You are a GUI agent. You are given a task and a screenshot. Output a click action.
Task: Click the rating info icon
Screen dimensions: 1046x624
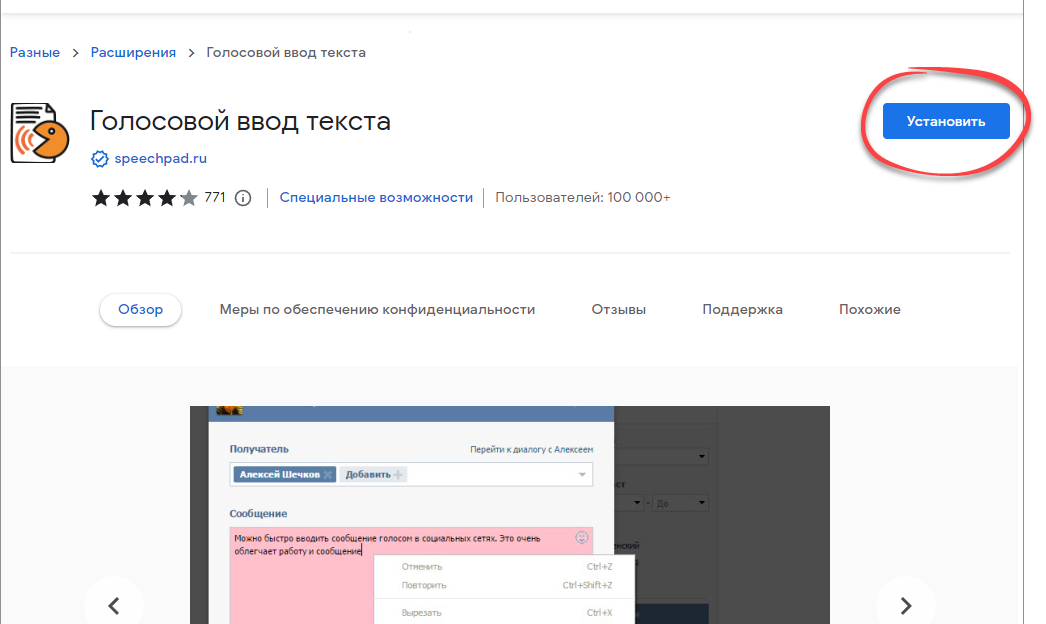pos(243,198)
